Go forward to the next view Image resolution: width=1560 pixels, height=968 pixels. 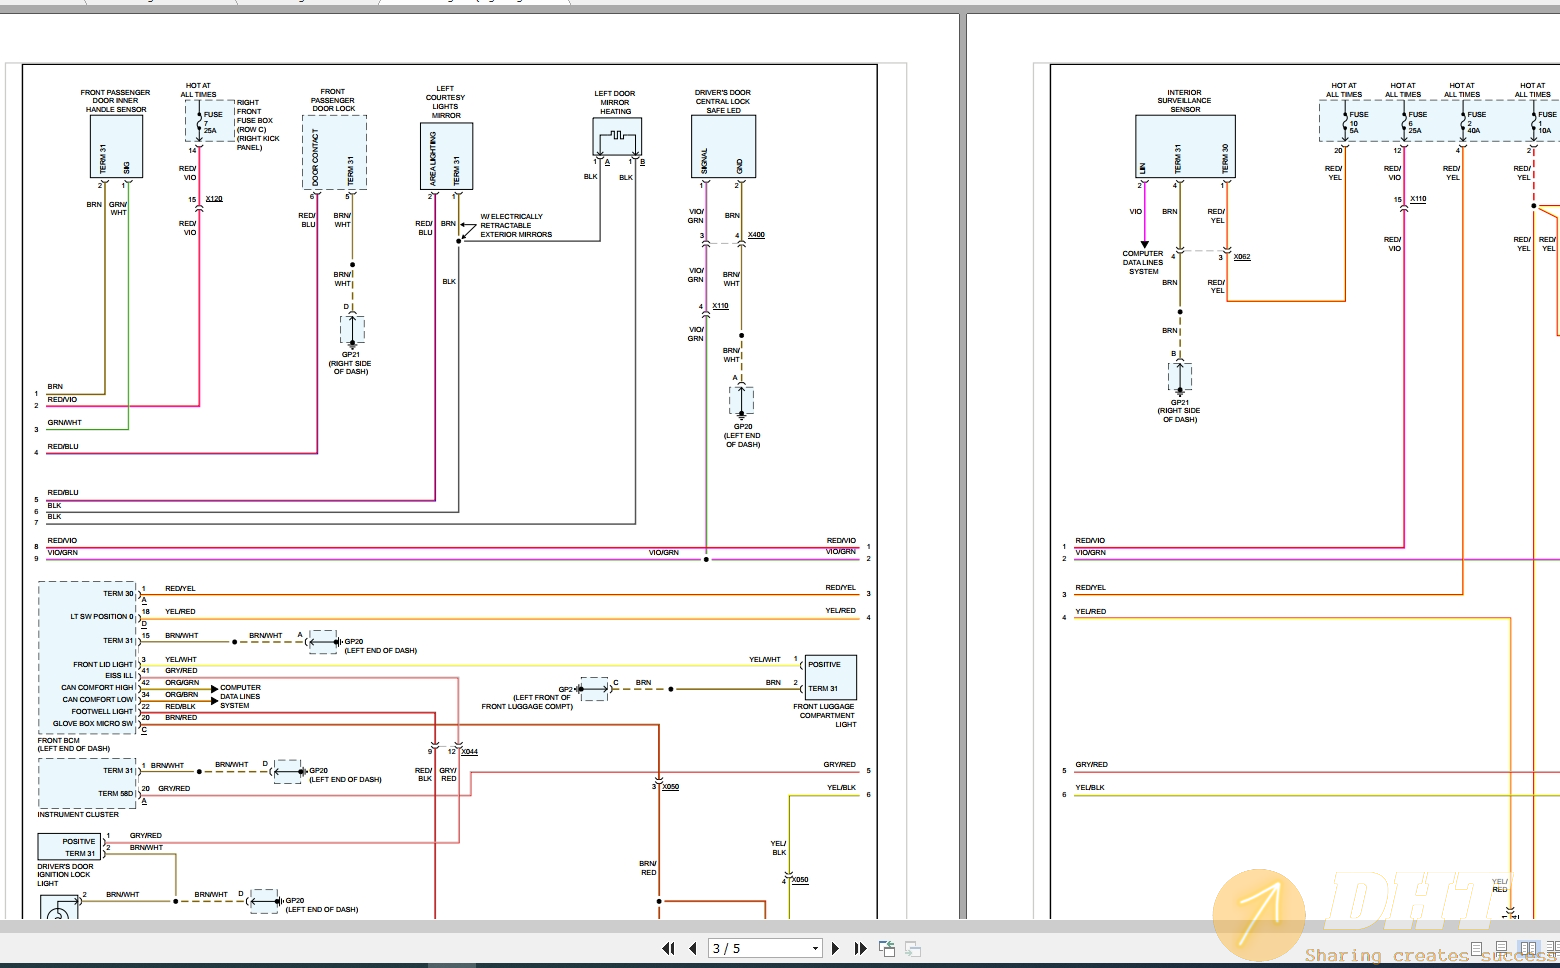coord(912,948)
